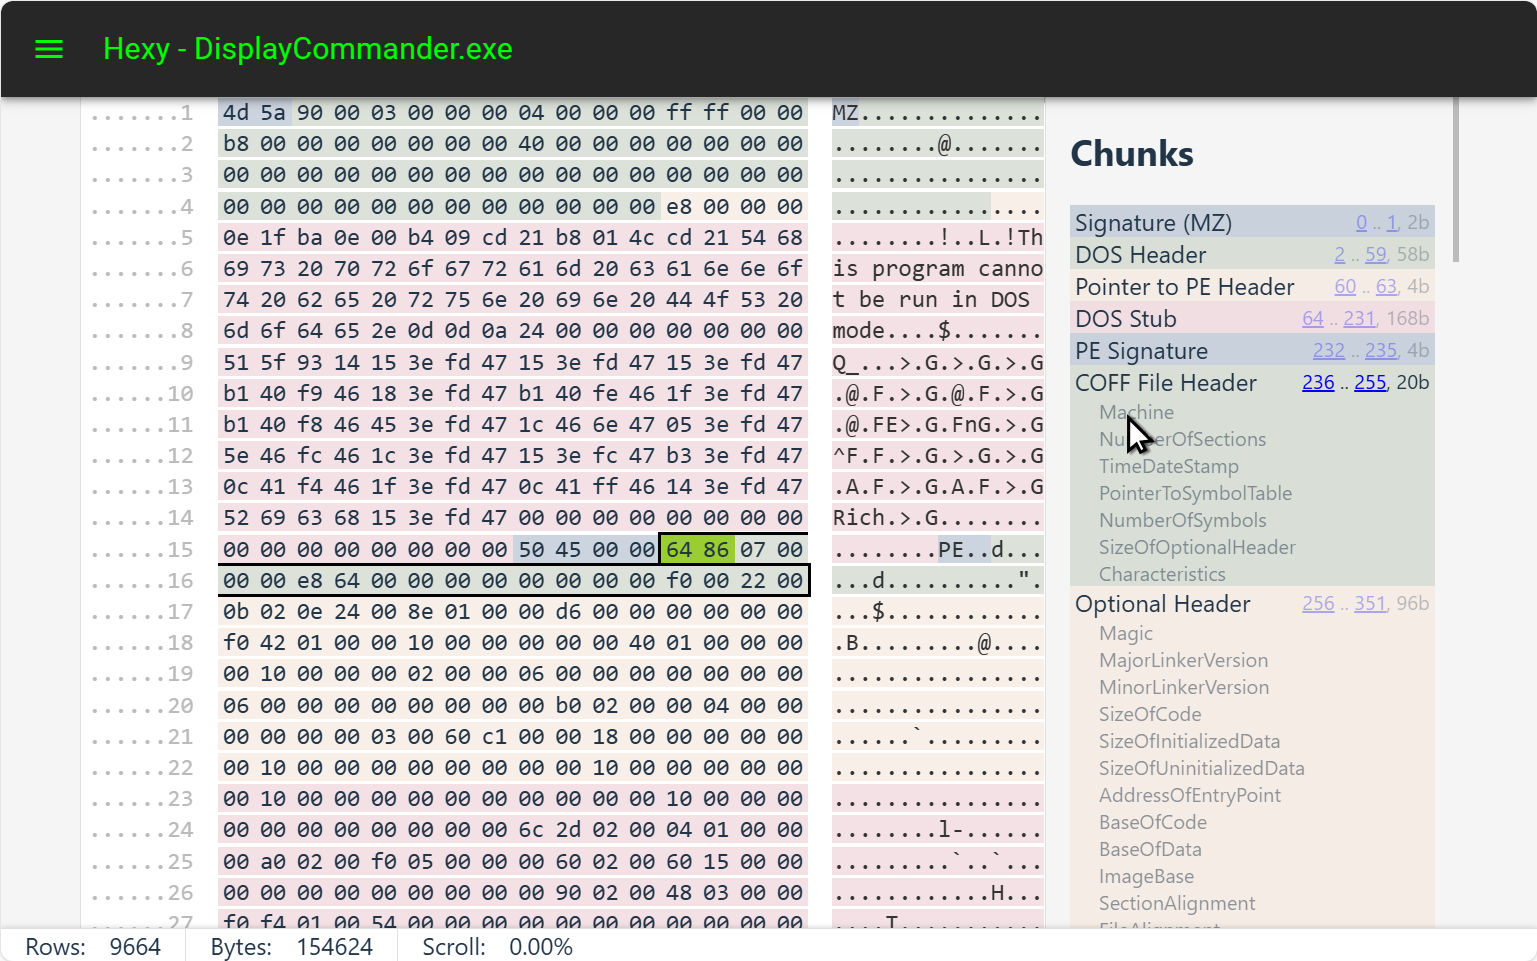Select the Signature (MZ) chunk
This screenshot has width=1537, height=961.
1252,222
